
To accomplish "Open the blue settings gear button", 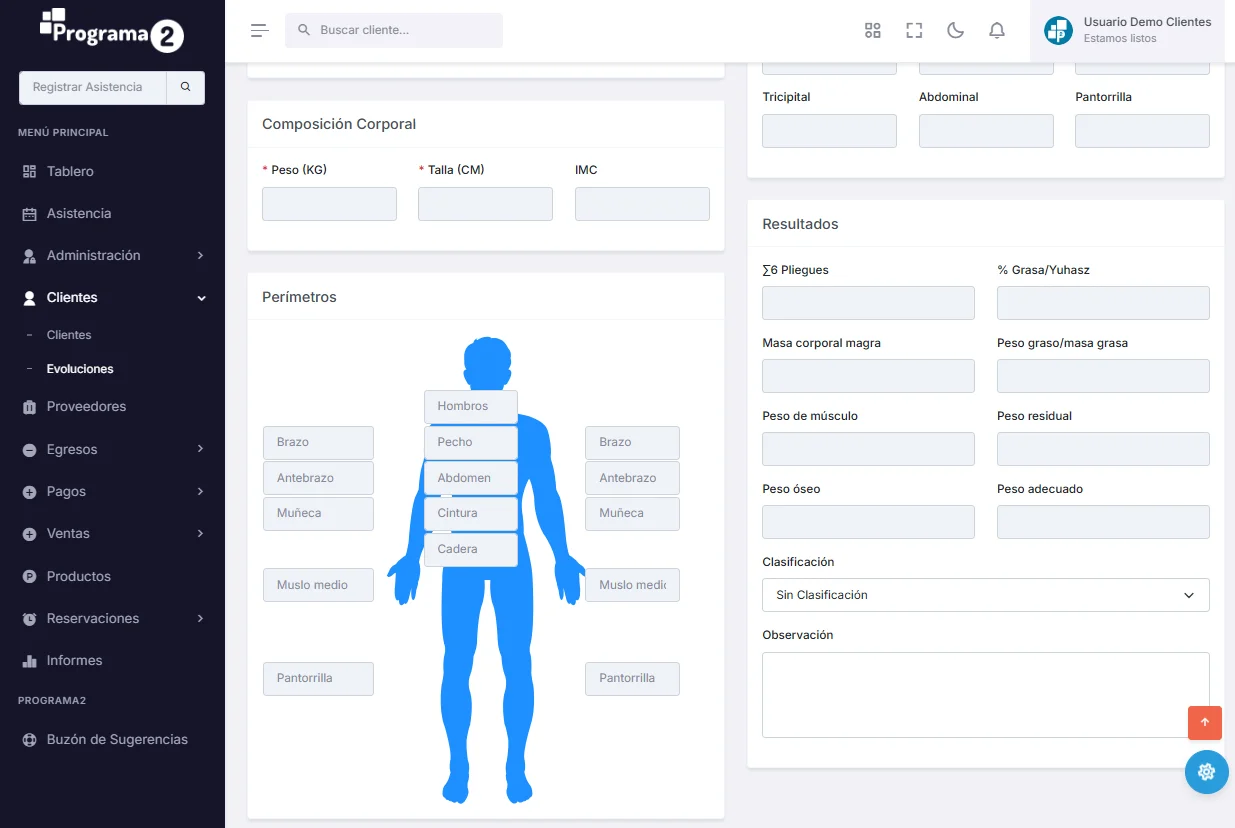I will (x=1206, y=772).
